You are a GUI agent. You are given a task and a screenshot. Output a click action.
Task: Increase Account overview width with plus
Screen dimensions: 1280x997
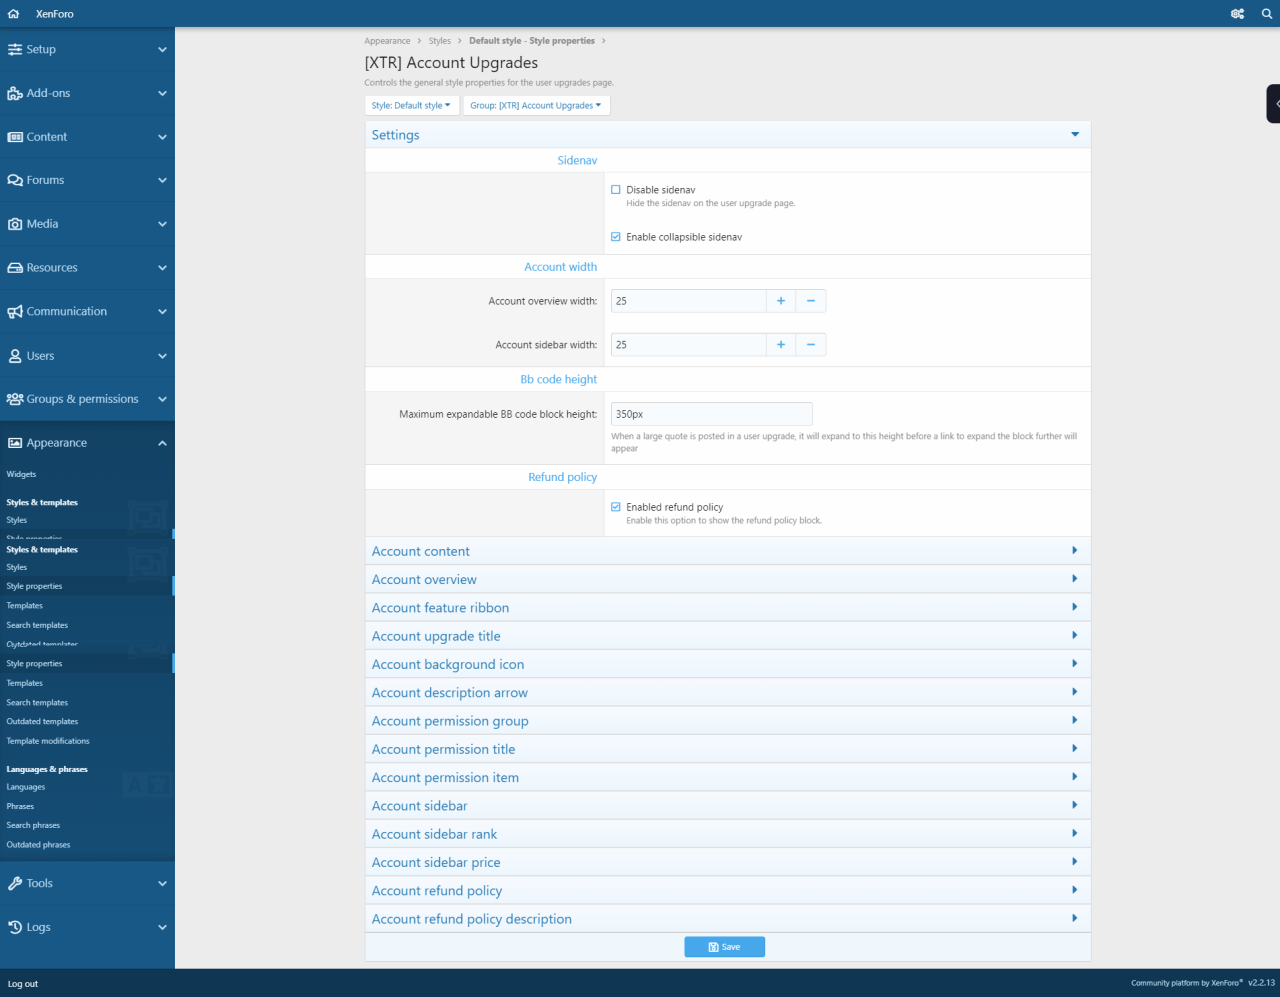tap(781, 301)
